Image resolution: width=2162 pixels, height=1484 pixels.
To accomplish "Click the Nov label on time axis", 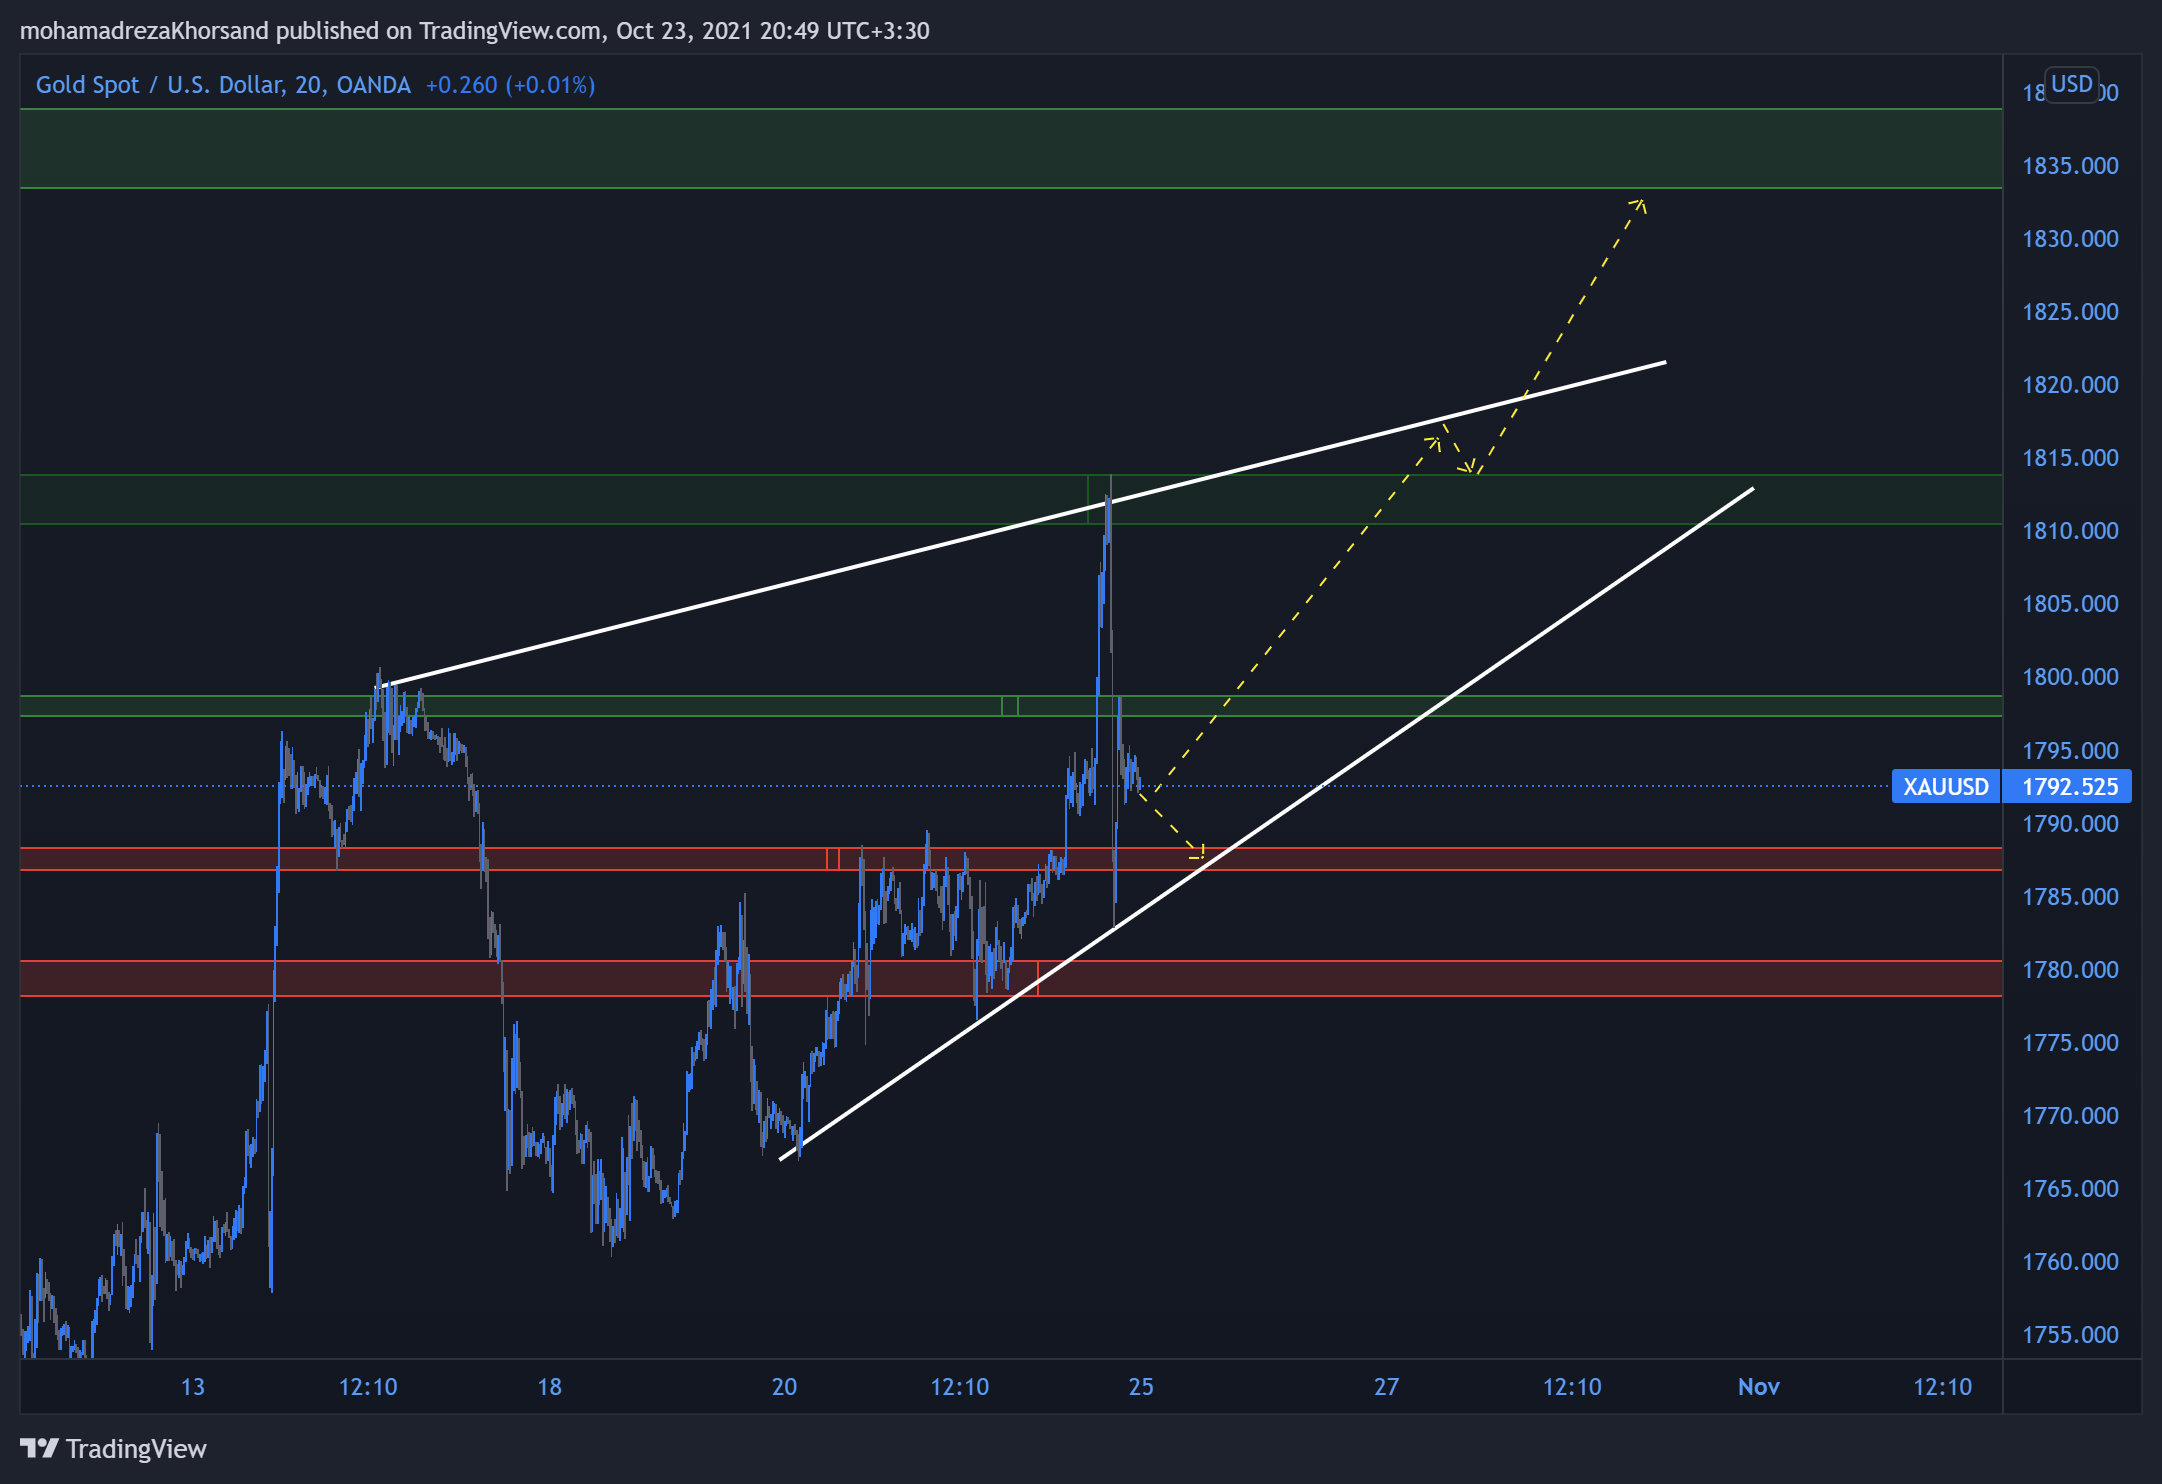I will point(1758,1387).
